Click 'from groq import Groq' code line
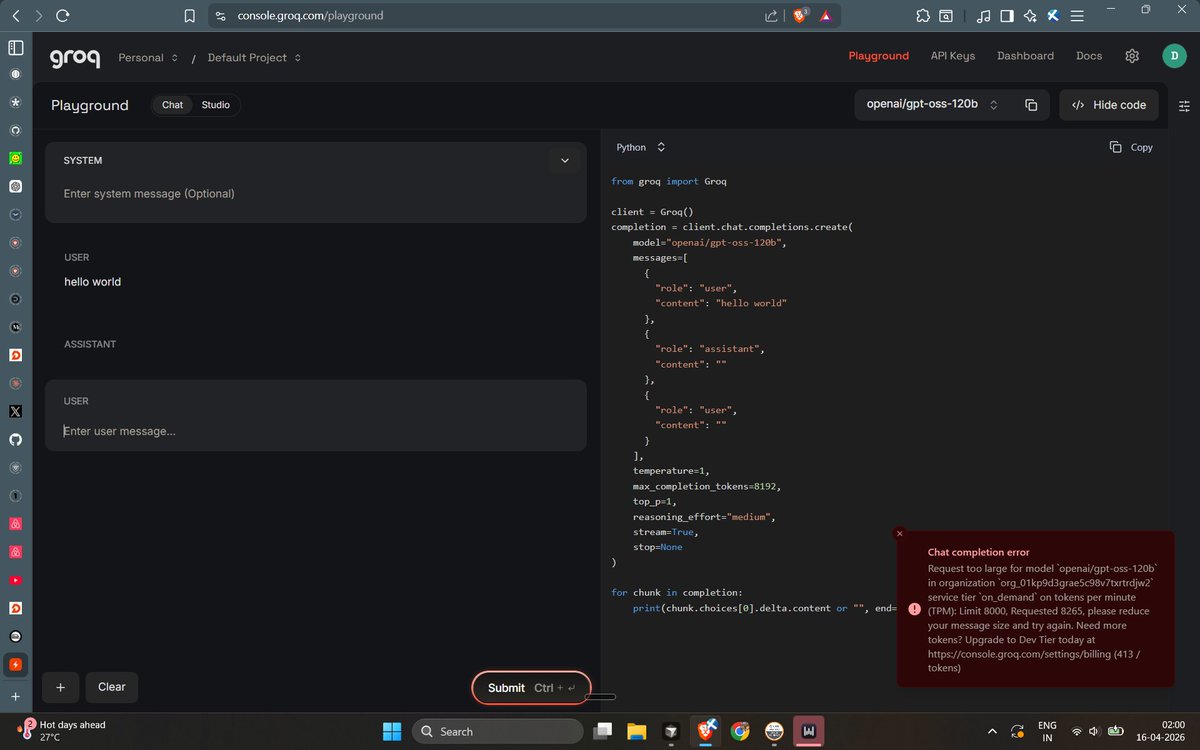Image resolution: width=1200 pixels, height=750 pixels. (x=669, y=182)
